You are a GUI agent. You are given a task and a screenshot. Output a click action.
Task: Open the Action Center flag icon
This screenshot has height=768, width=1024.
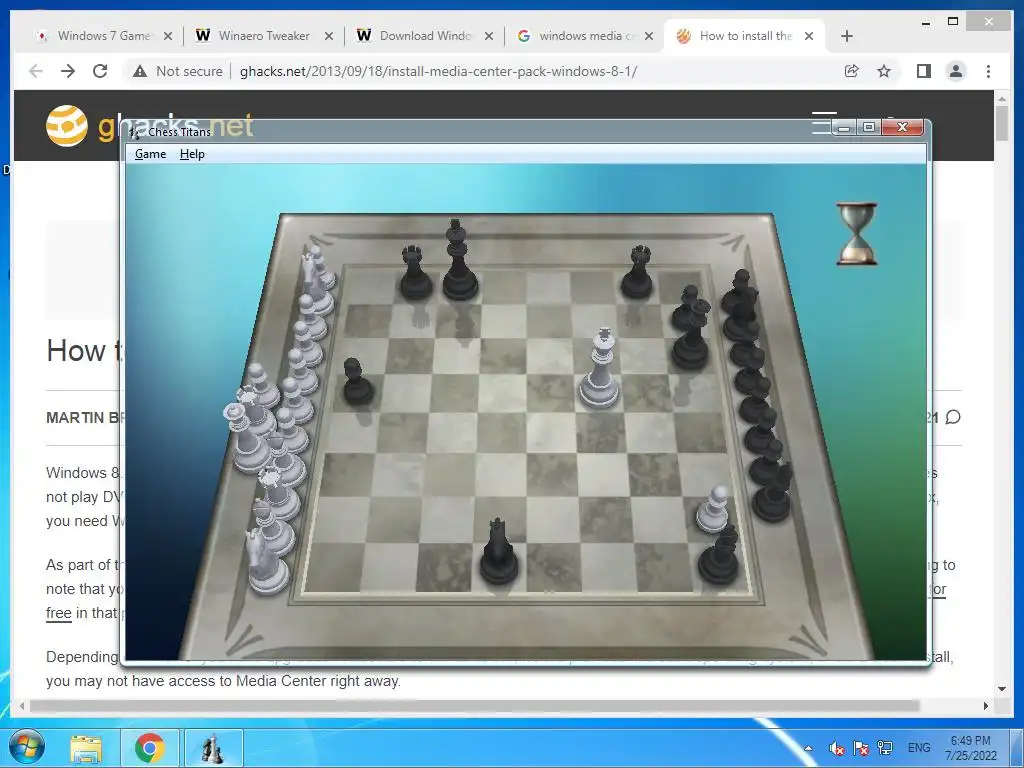click(861, 748)
